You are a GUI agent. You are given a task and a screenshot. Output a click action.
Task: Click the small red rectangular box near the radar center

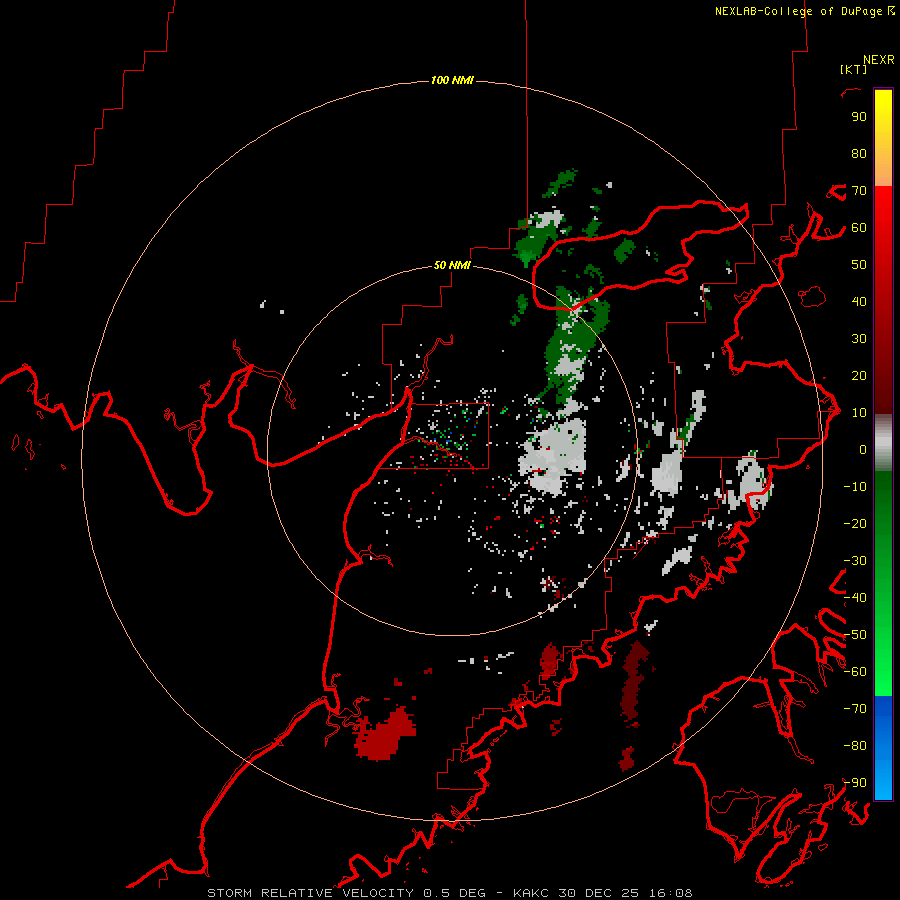tap(449, 436)
